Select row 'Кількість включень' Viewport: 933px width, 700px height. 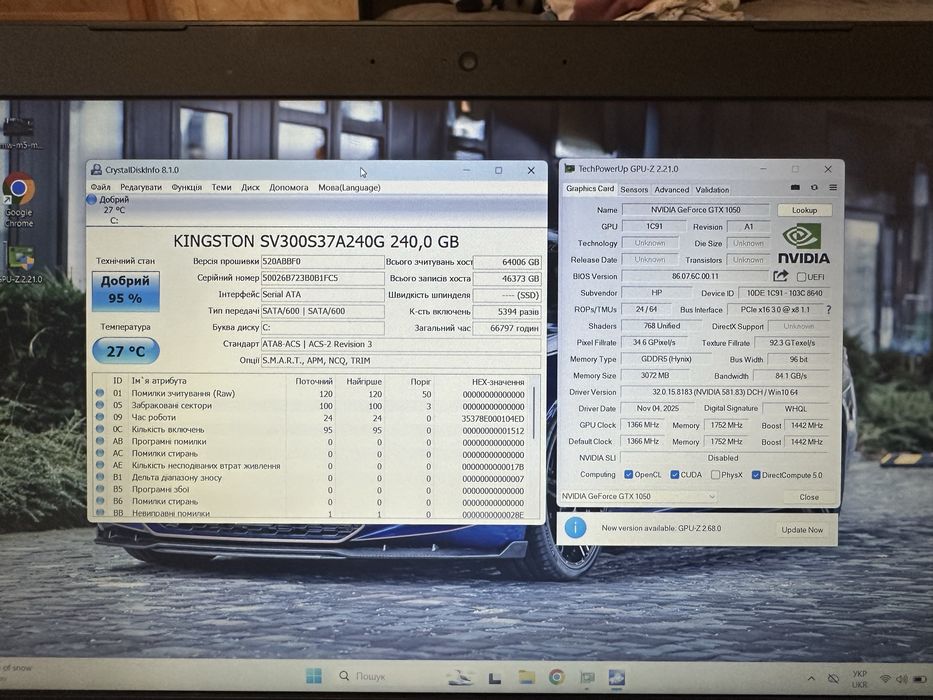click(x=309, y=430)
